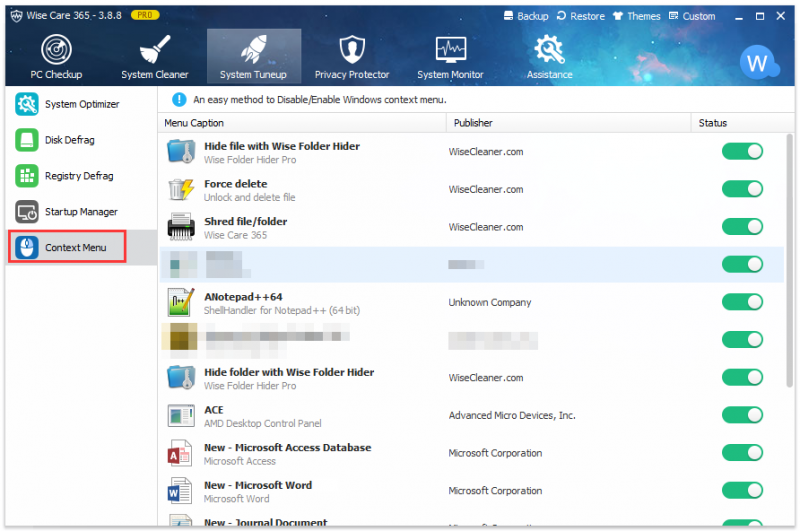Click WiseCleaner.com beside Shred file/folder
The width and height of the screenshot is (800, 531).
[486, 227]
